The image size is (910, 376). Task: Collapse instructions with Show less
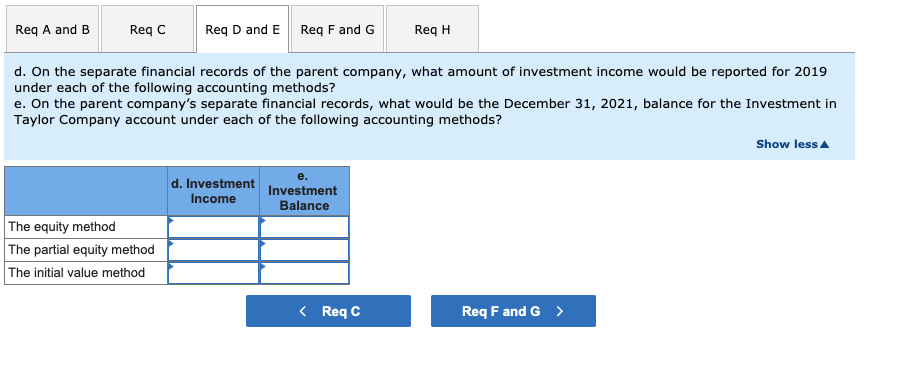[793, 144]
